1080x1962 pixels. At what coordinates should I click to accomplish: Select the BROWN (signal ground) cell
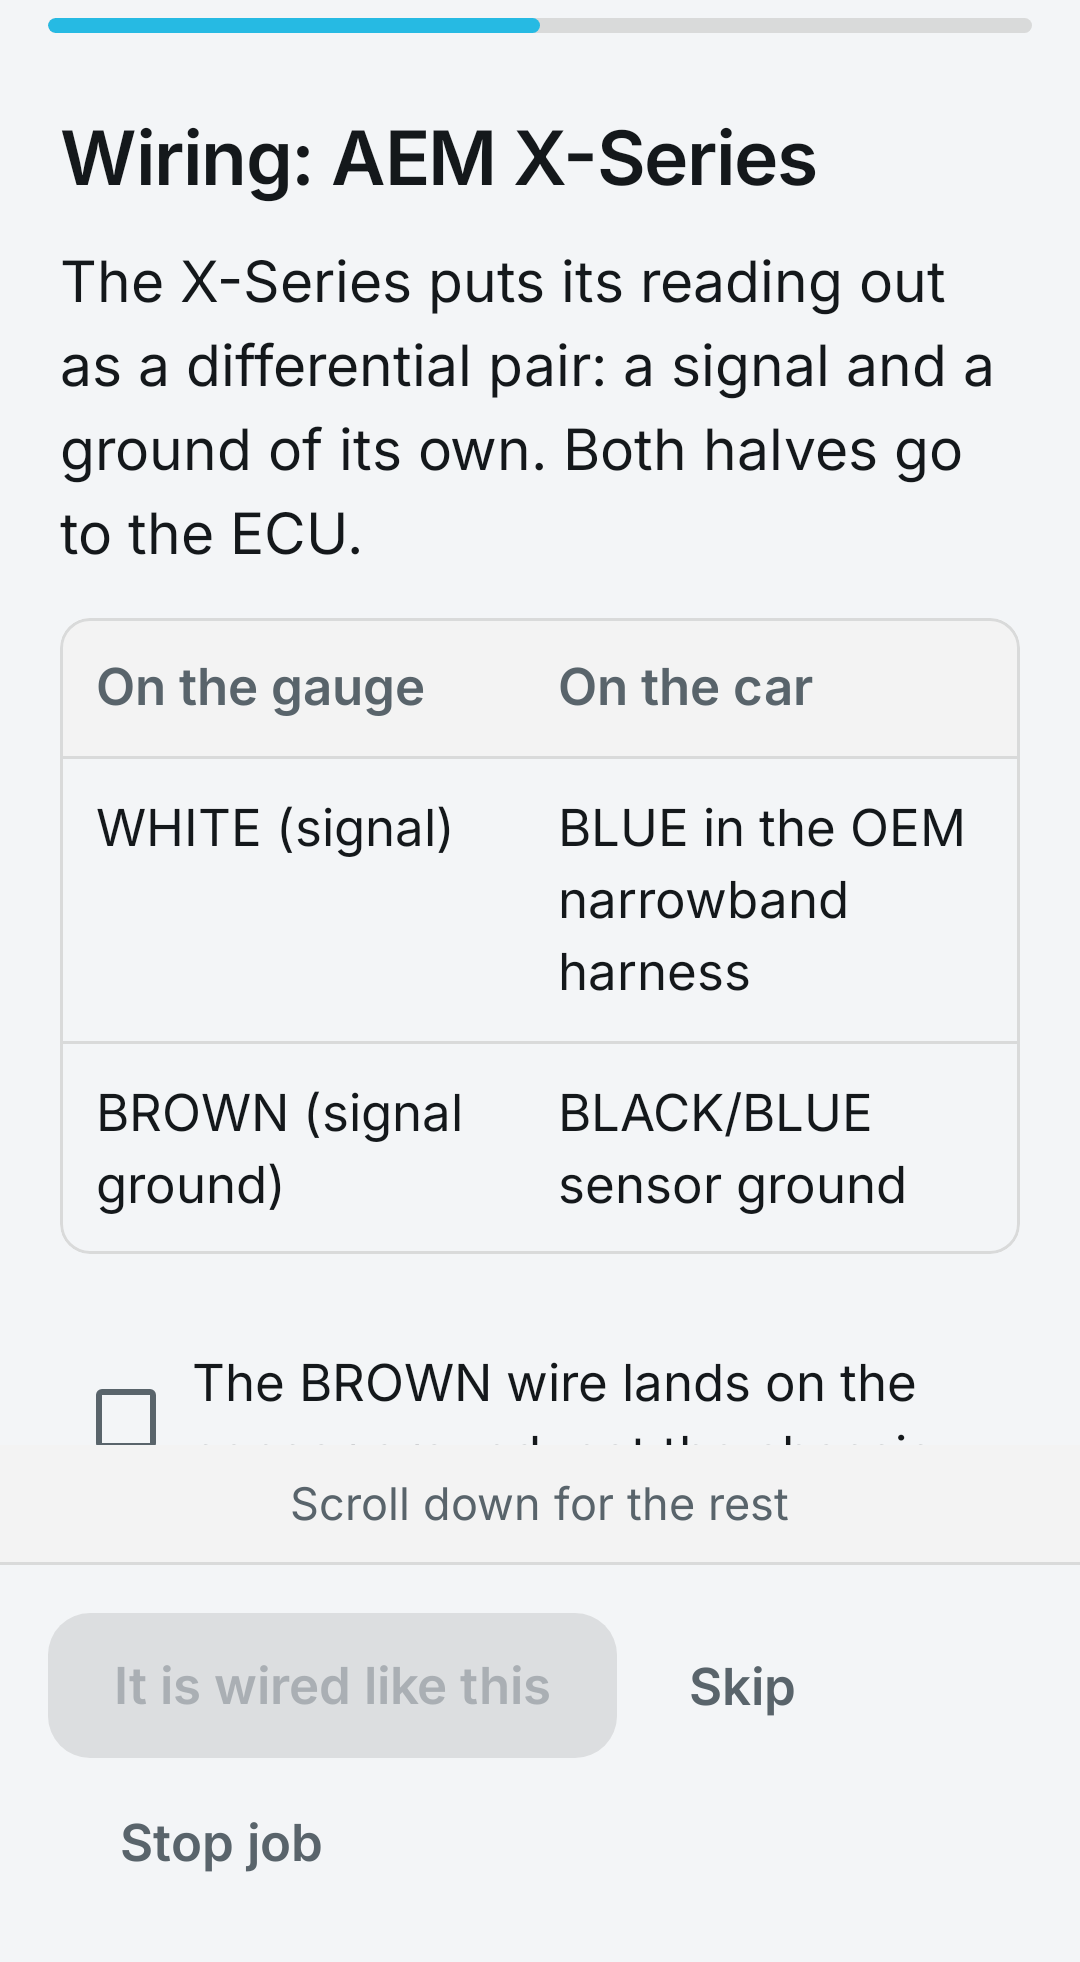click(280, 1149)
